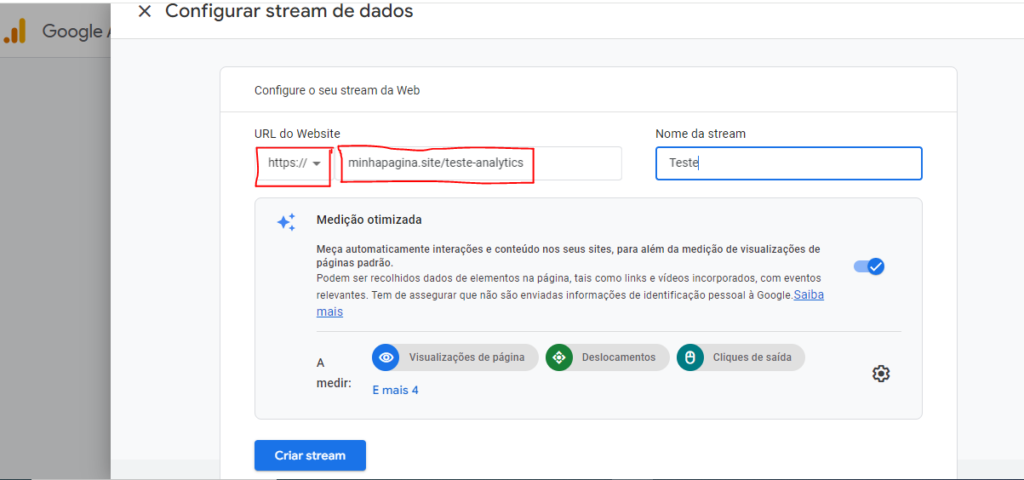
Task: Click the Nome da stream label
Action: (x=701, y=133)
